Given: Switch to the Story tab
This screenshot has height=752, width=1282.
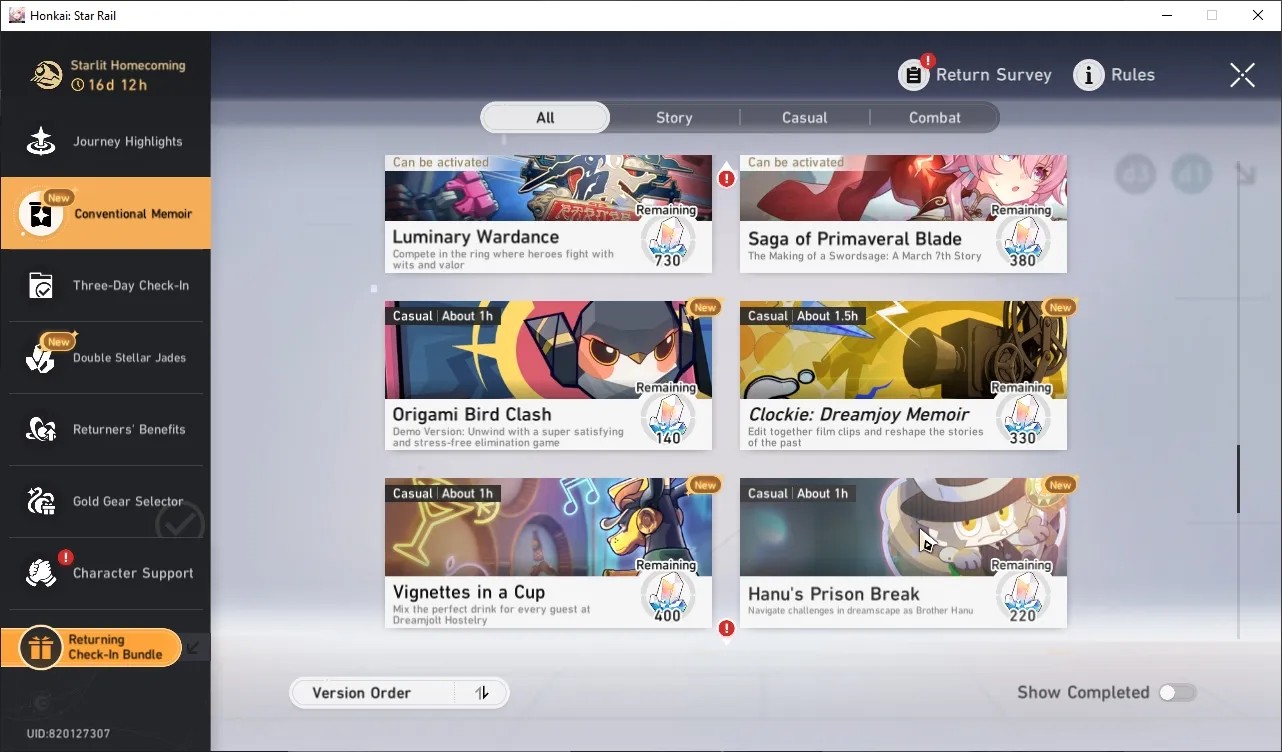Looking at the screenshot, I should coord(674,118).
